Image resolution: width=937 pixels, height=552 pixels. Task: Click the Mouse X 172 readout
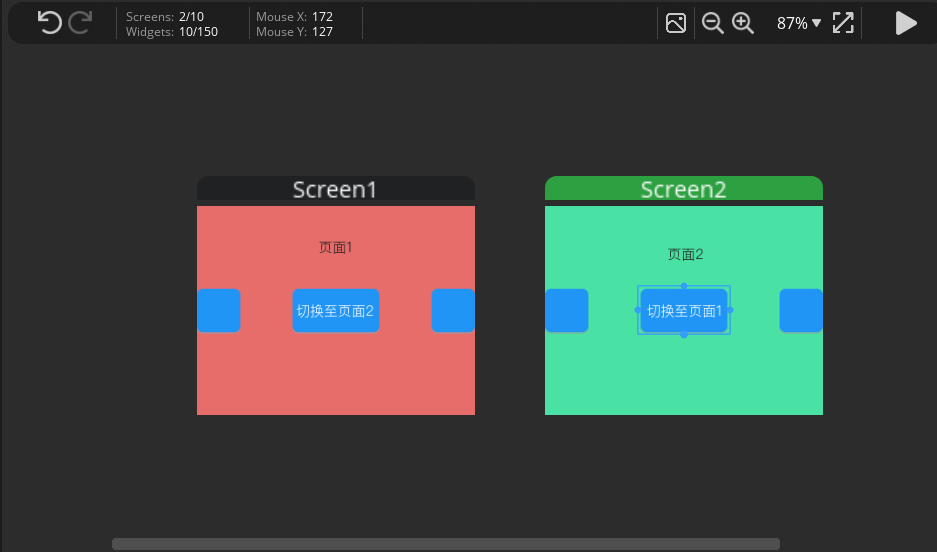pyautogui.click(x=295, y=17)
